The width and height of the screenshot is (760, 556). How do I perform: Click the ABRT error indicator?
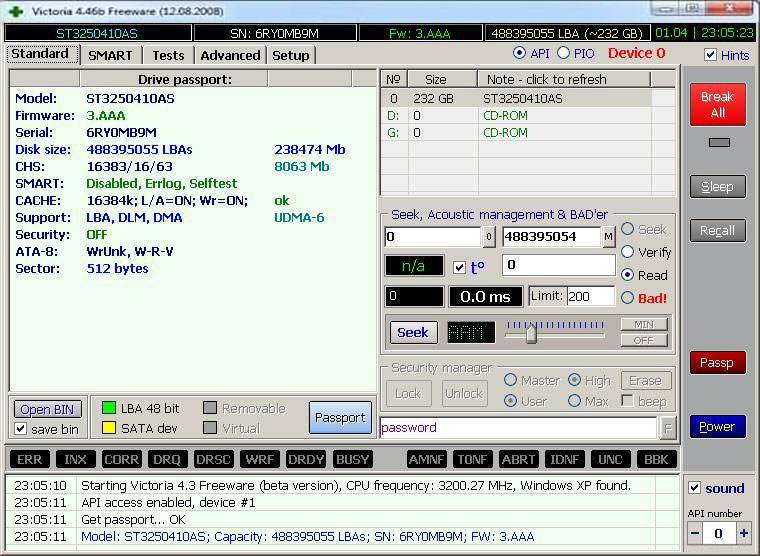click(x=519, y=460)
